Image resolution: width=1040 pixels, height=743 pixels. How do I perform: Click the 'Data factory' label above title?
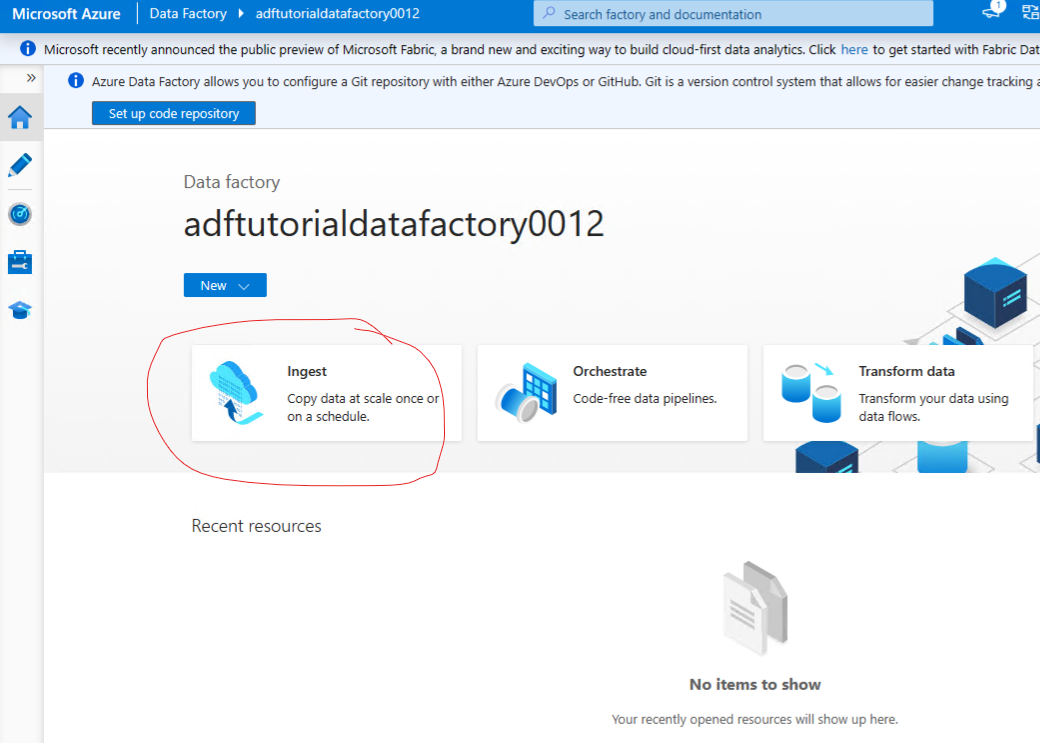231,182
